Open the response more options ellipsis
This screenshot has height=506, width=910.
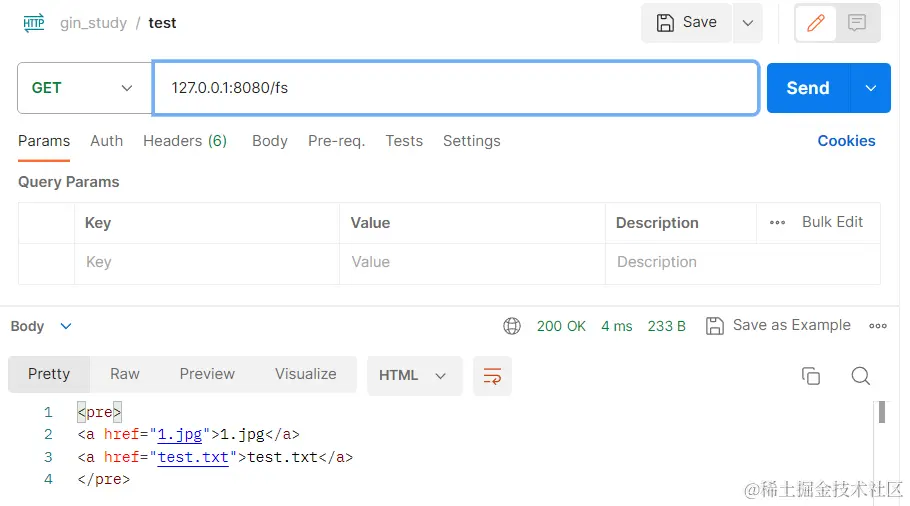[878, 326]
